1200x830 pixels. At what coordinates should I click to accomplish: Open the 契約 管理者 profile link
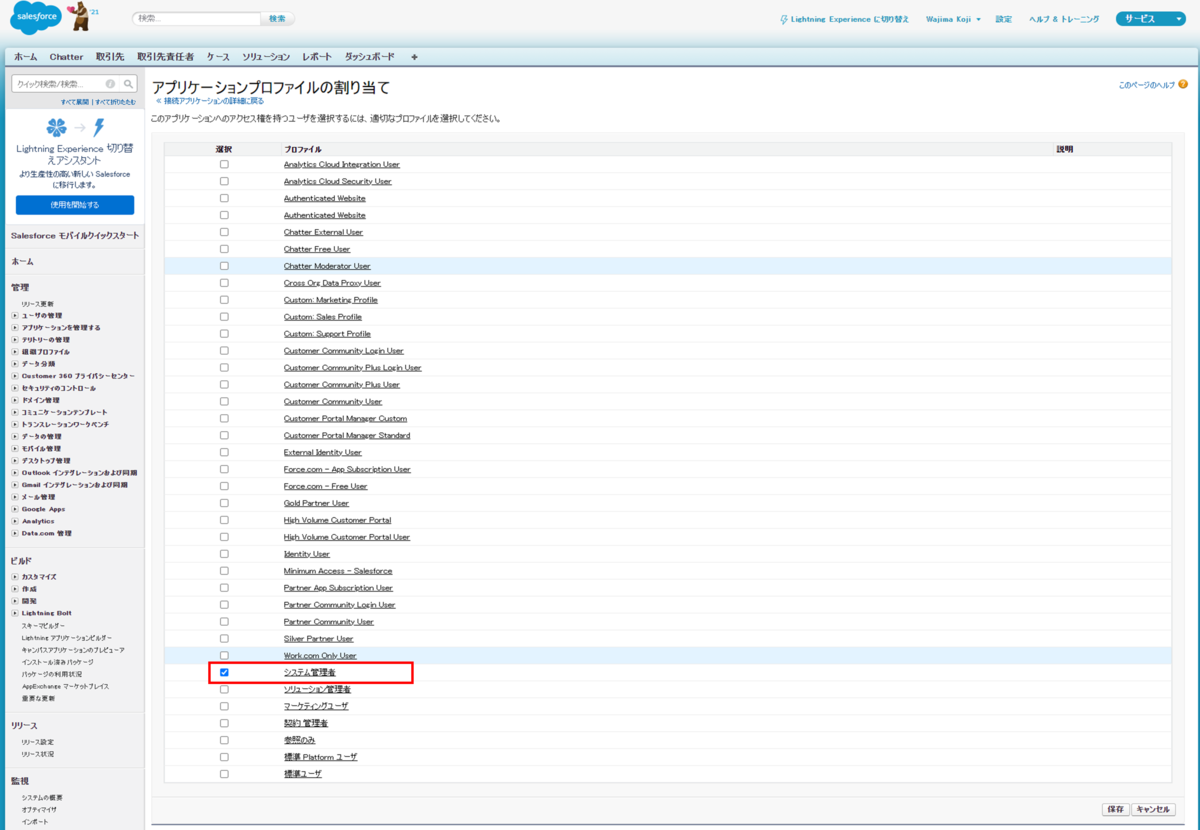coord(306,723)
